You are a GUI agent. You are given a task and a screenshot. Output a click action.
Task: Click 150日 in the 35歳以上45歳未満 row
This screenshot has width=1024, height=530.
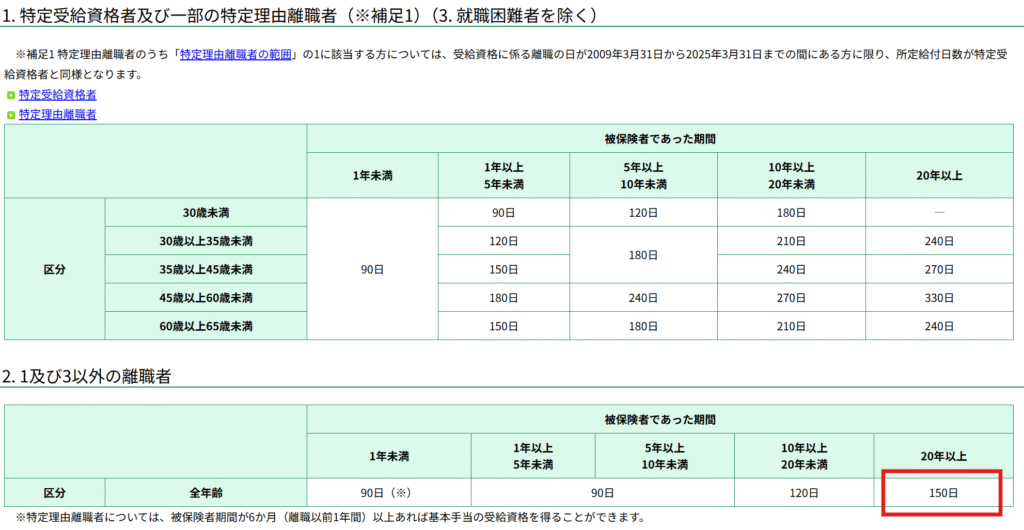(x=504, y=269)
